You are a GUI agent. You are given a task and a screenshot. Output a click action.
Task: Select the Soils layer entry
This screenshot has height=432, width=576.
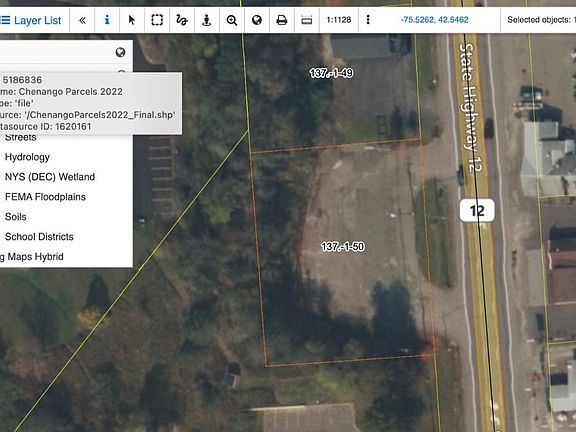[15, 217]
